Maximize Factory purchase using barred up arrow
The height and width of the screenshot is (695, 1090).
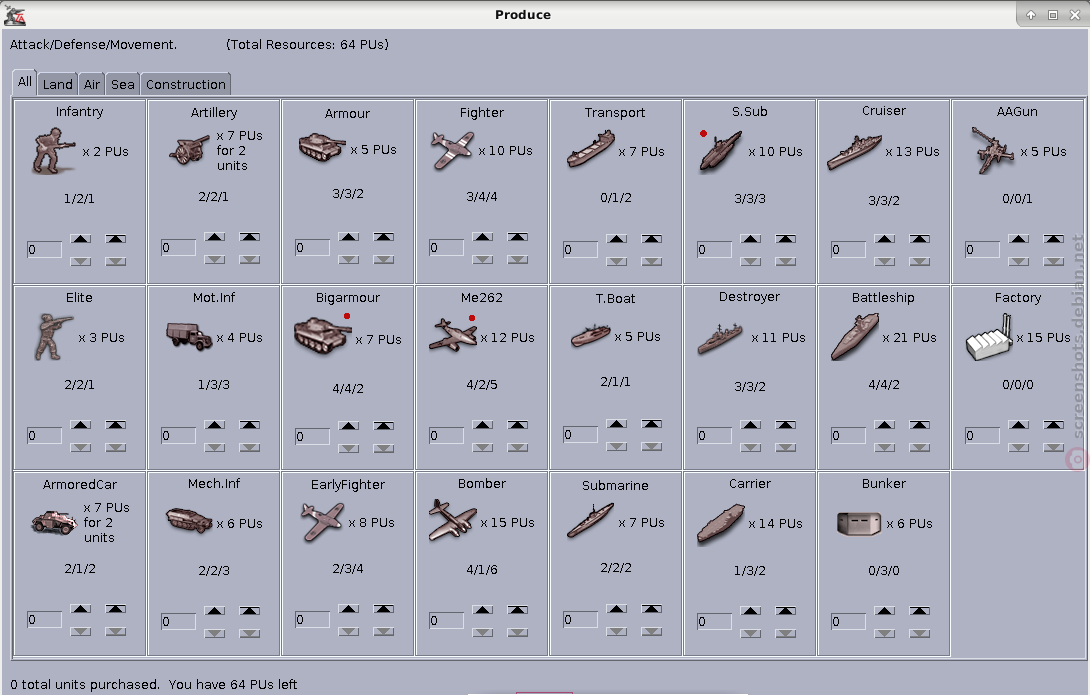[1054, 425]
